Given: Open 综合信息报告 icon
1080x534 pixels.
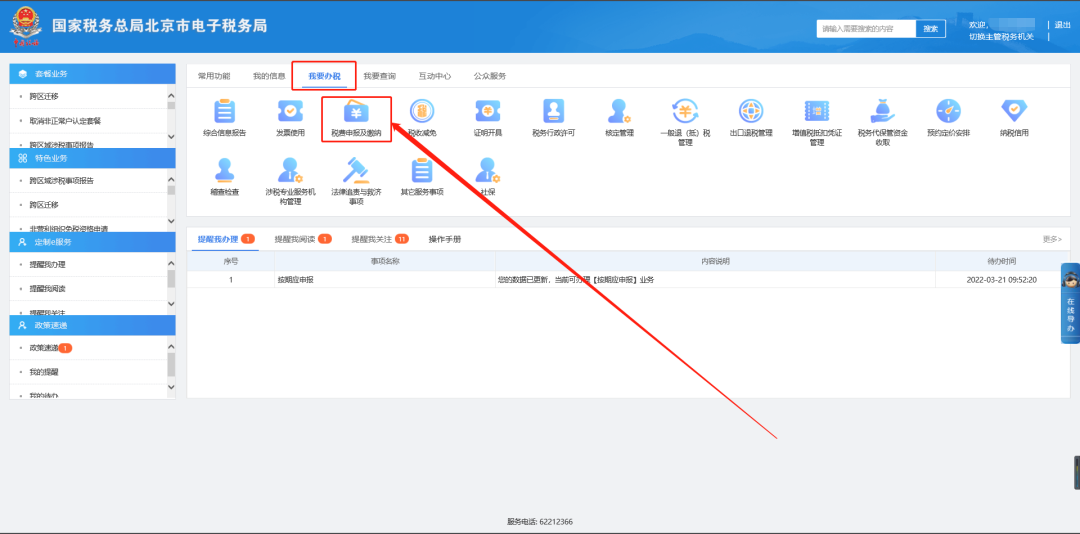Looking at the screenshot, I should (x=224, y=111).
